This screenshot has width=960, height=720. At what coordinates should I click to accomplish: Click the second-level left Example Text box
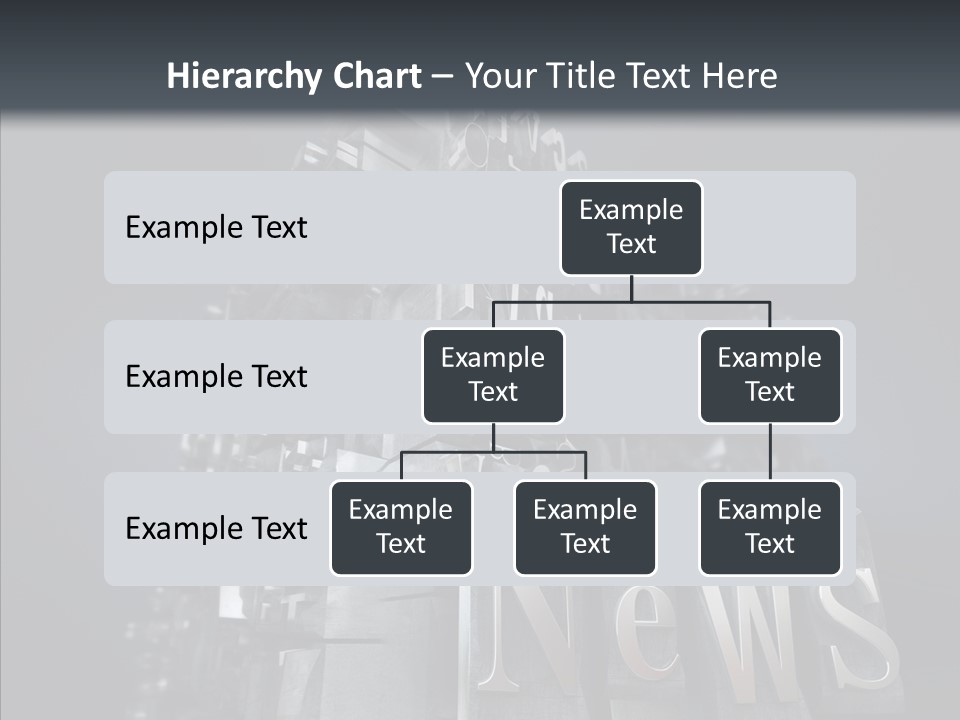[x=493, y=376]
